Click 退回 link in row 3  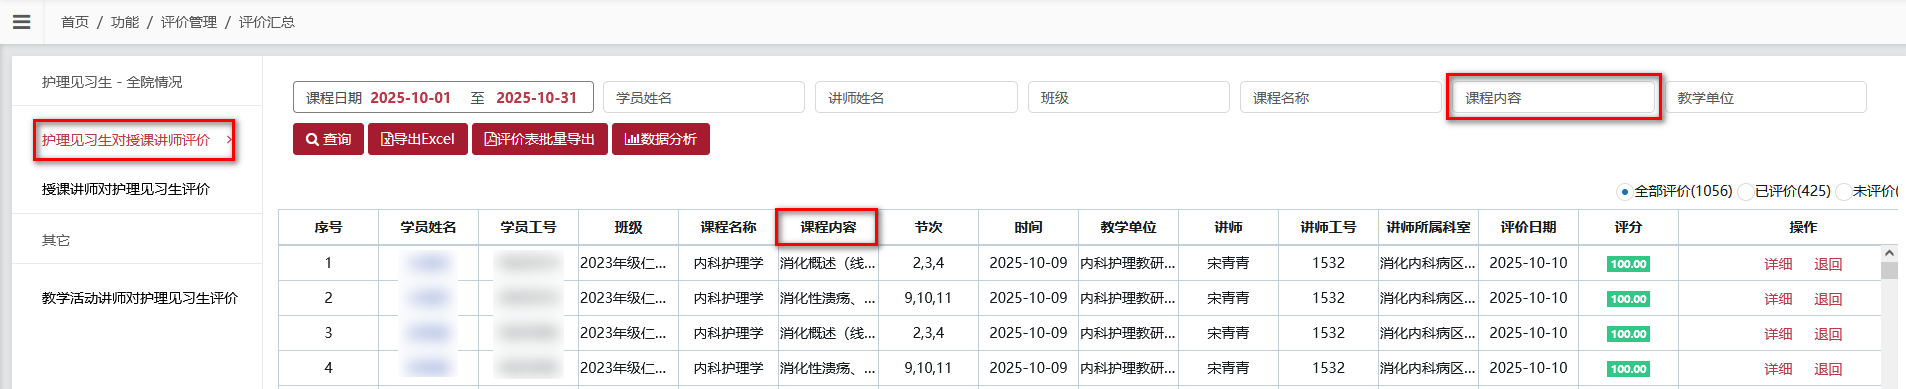point(1828,334)
